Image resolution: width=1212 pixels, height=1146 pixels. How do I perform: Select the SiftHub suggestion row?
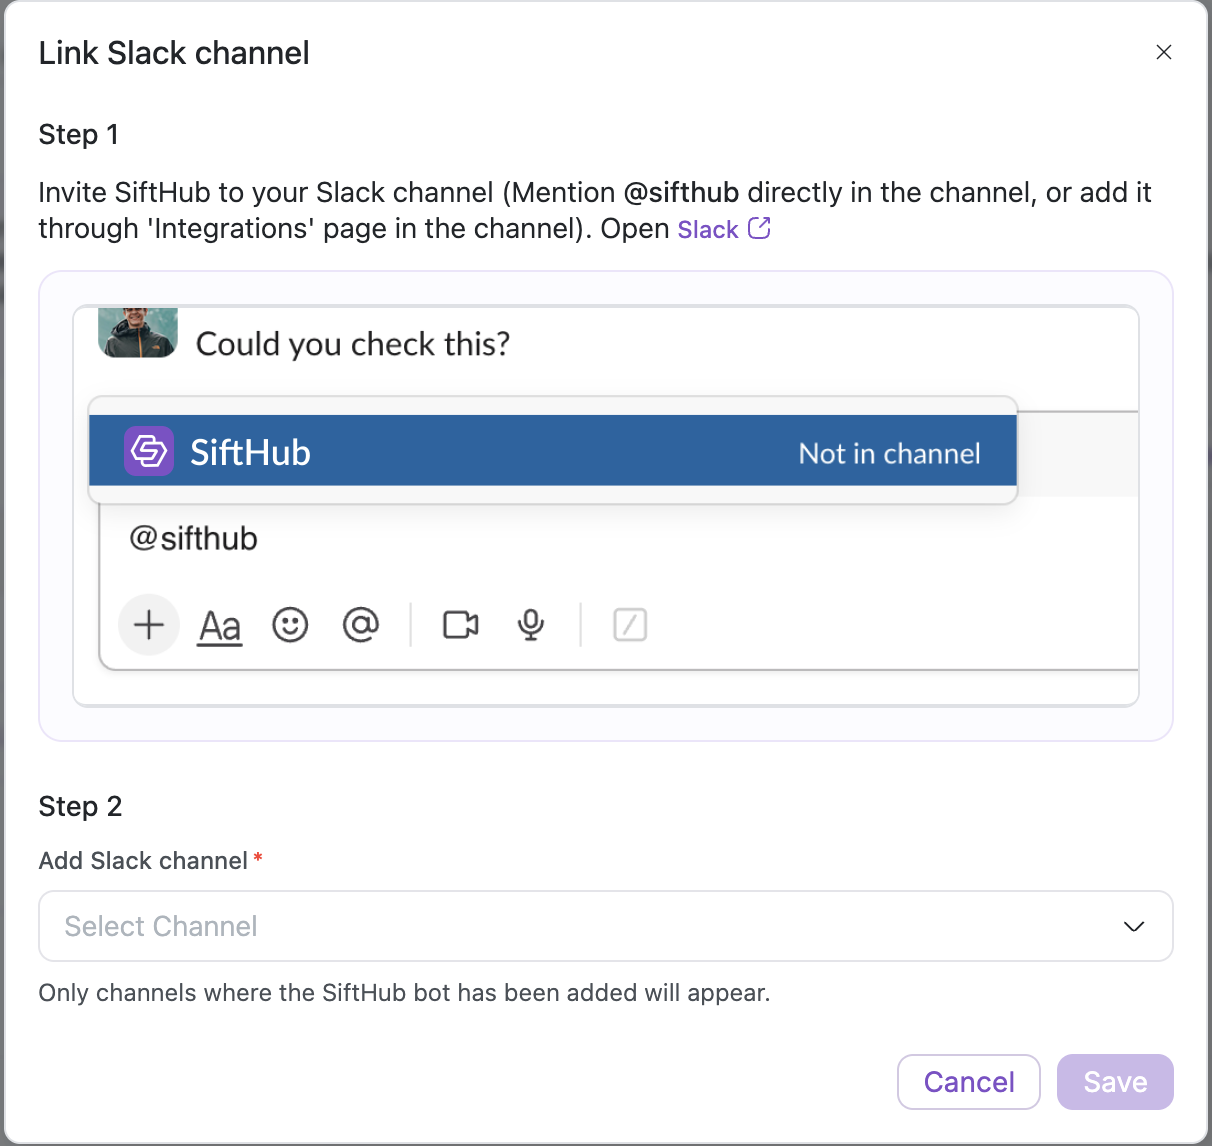tap(553, 451)
